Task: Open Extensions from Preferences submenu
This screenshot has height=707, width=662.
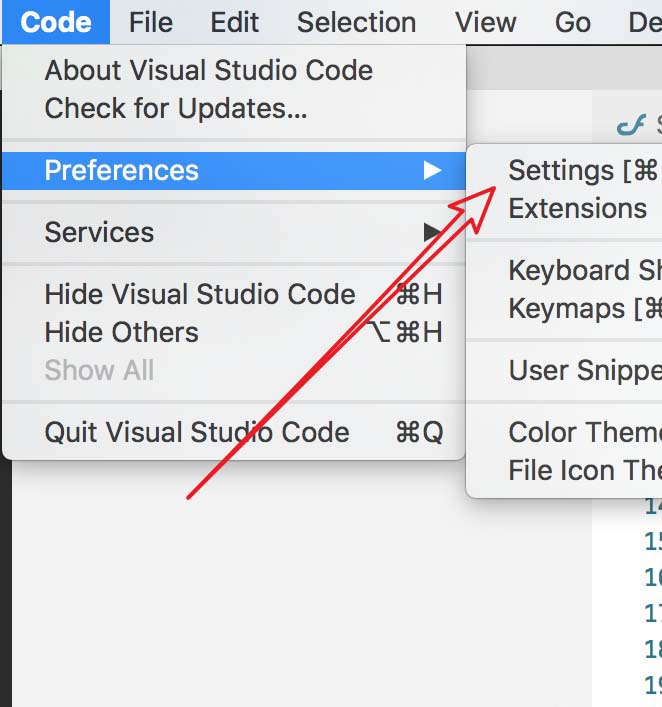Action: point(577,209)
